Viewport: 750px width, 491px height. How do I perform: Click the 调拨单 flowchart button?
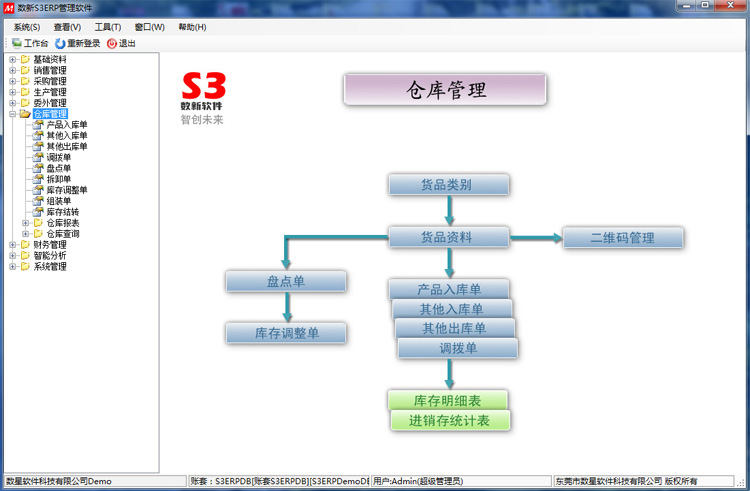coord(458,349)
